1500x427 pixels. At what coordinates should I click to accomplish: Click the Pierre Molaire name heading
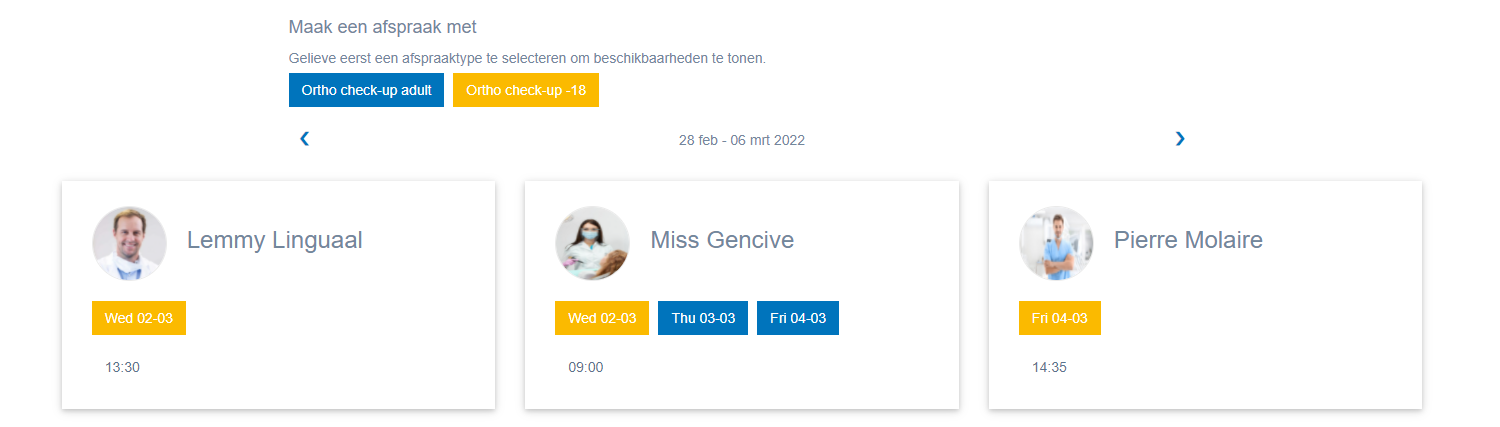click(1188, 240)
